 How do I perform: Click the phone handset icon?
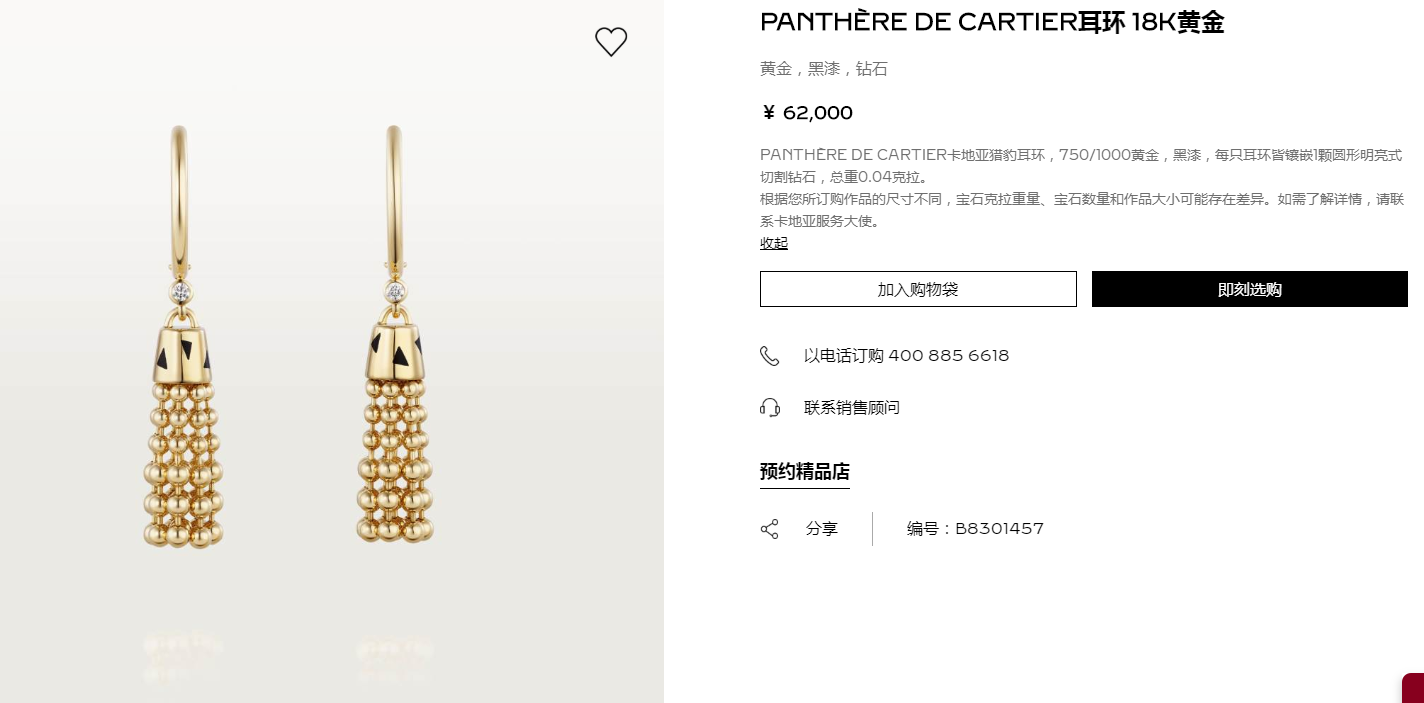click(x=769, y=356)
